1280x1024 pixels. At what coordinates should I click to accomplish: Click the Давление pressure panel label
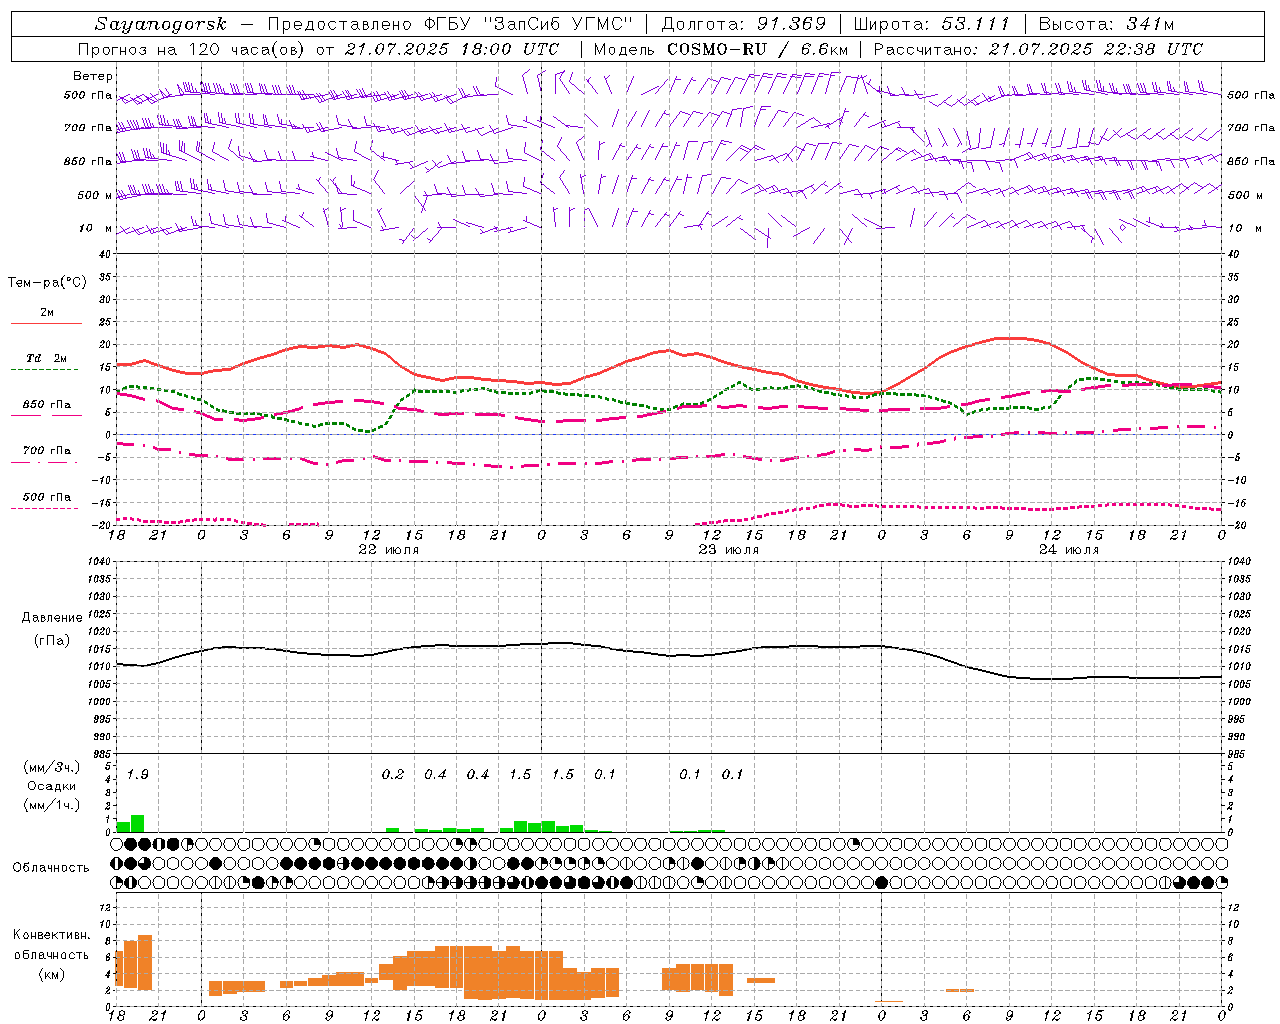point(52,618)
